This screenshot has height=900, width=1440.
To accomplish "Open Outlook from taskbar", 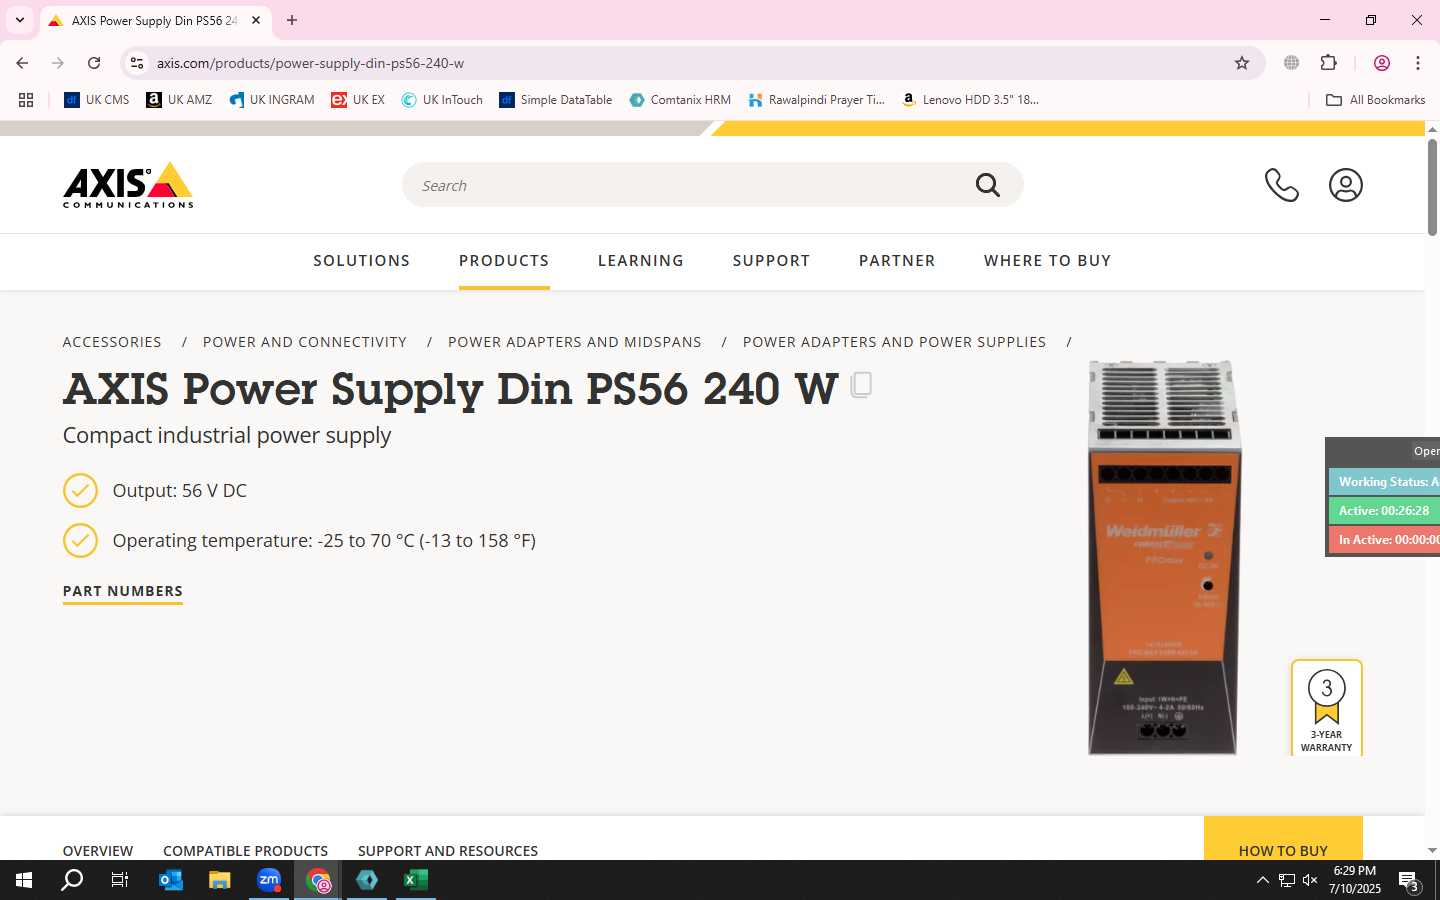I will (x=171, y=880).
